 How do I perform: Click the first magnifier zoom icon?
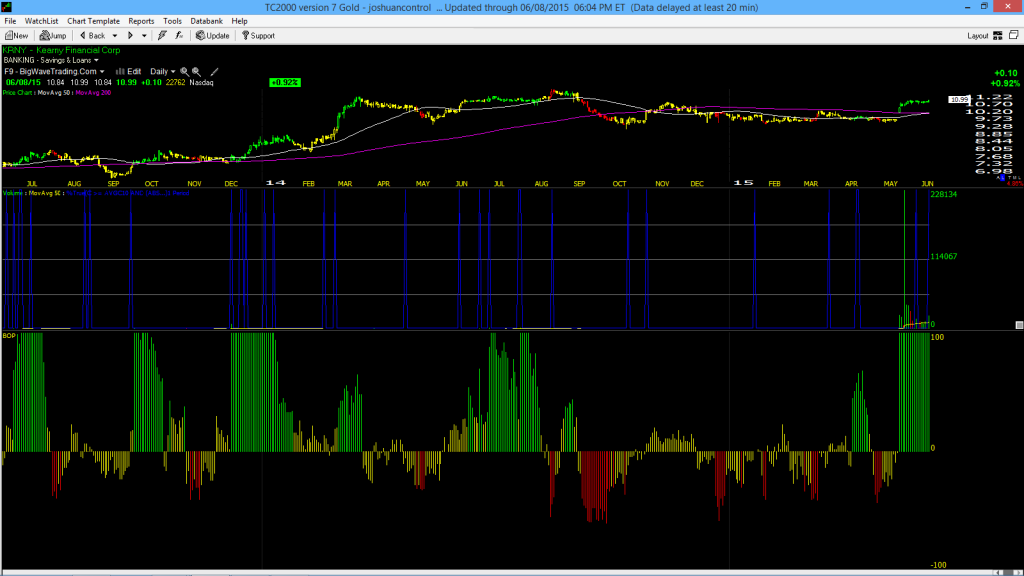[184, 72]
